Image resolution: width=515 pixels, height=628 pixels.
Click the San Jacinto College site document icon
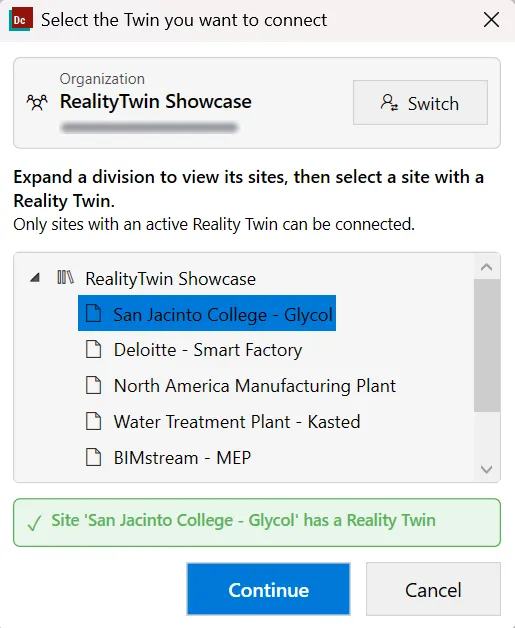[x=94, y=313]
